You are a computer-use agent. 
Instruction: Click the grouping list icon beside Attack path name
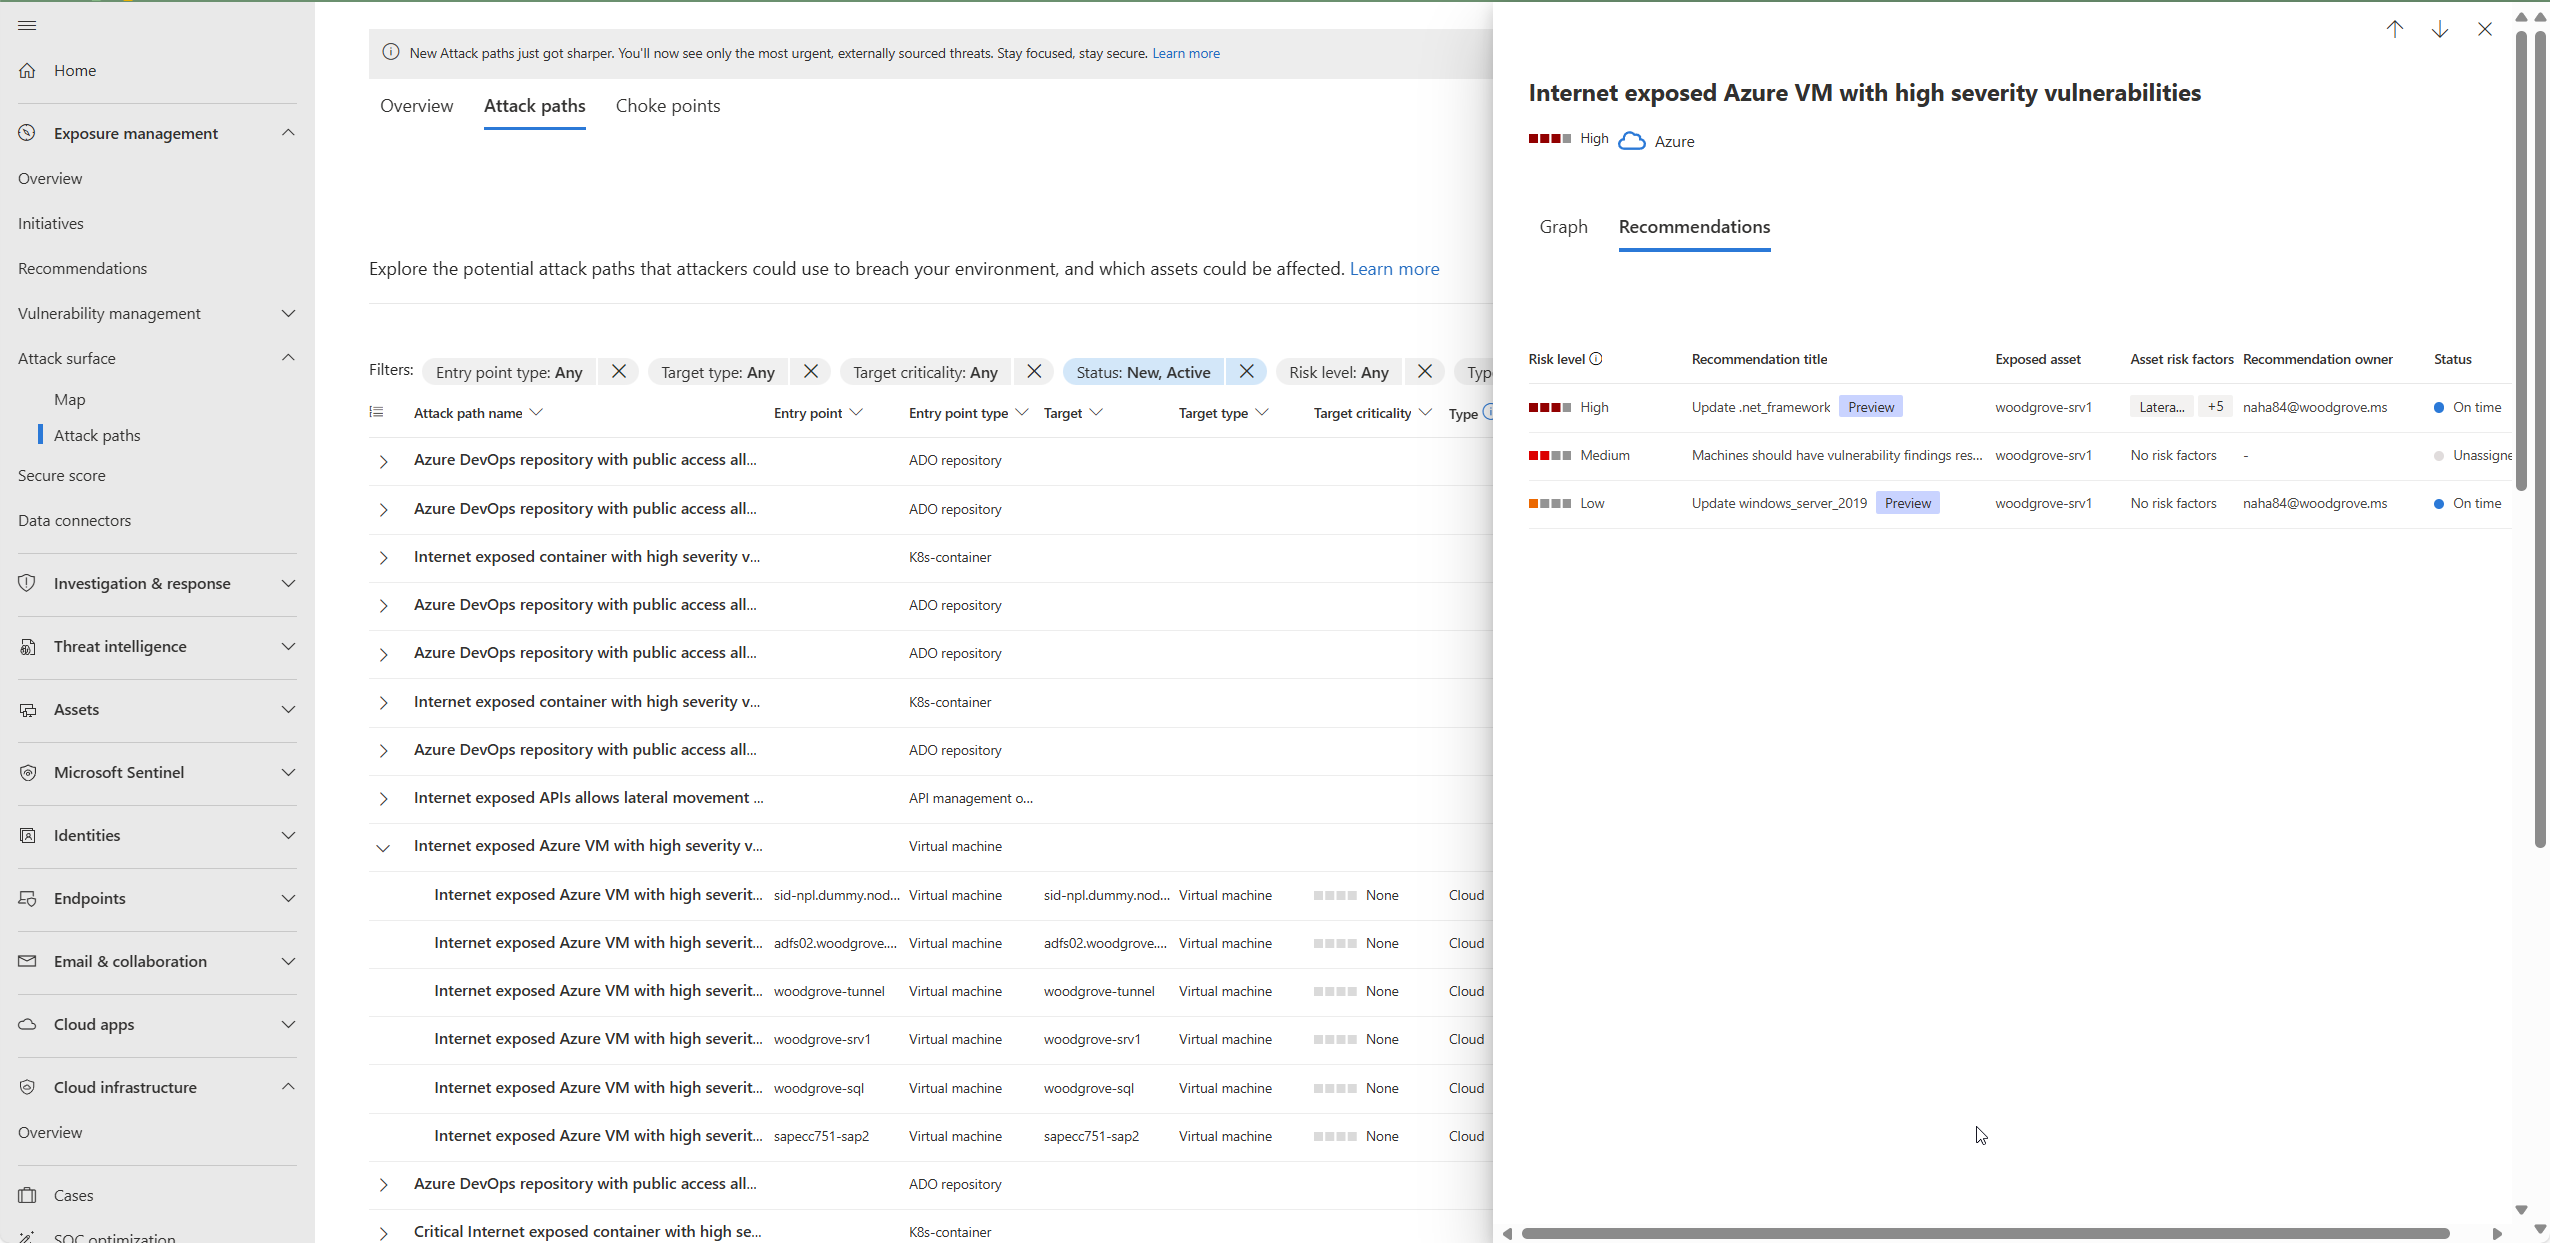376,412
